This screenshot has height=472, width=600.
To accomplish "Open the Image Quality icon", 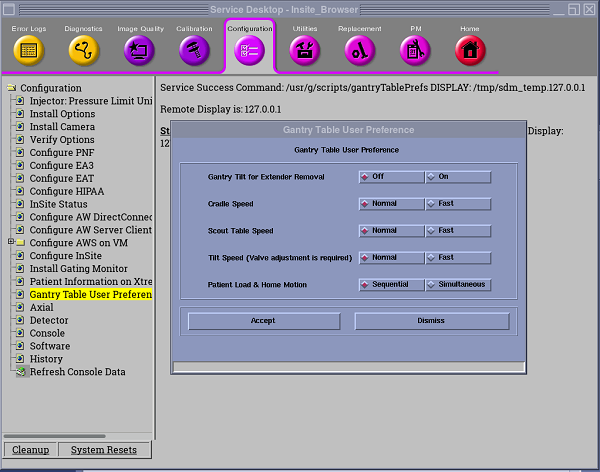I will tap(139, 49).
